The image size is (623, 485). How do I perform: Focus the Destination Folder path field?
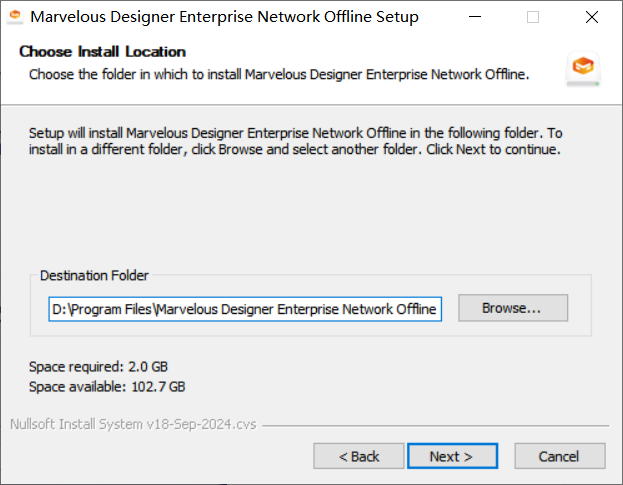point(244,309)
